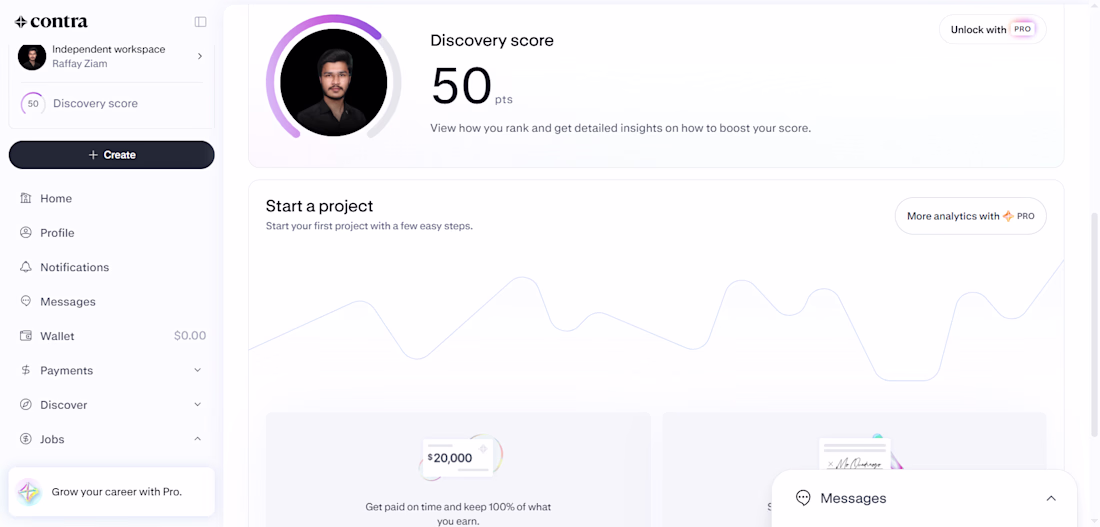
Task: Click the $0.00 wallet balance
Action: tap(190, 336)
